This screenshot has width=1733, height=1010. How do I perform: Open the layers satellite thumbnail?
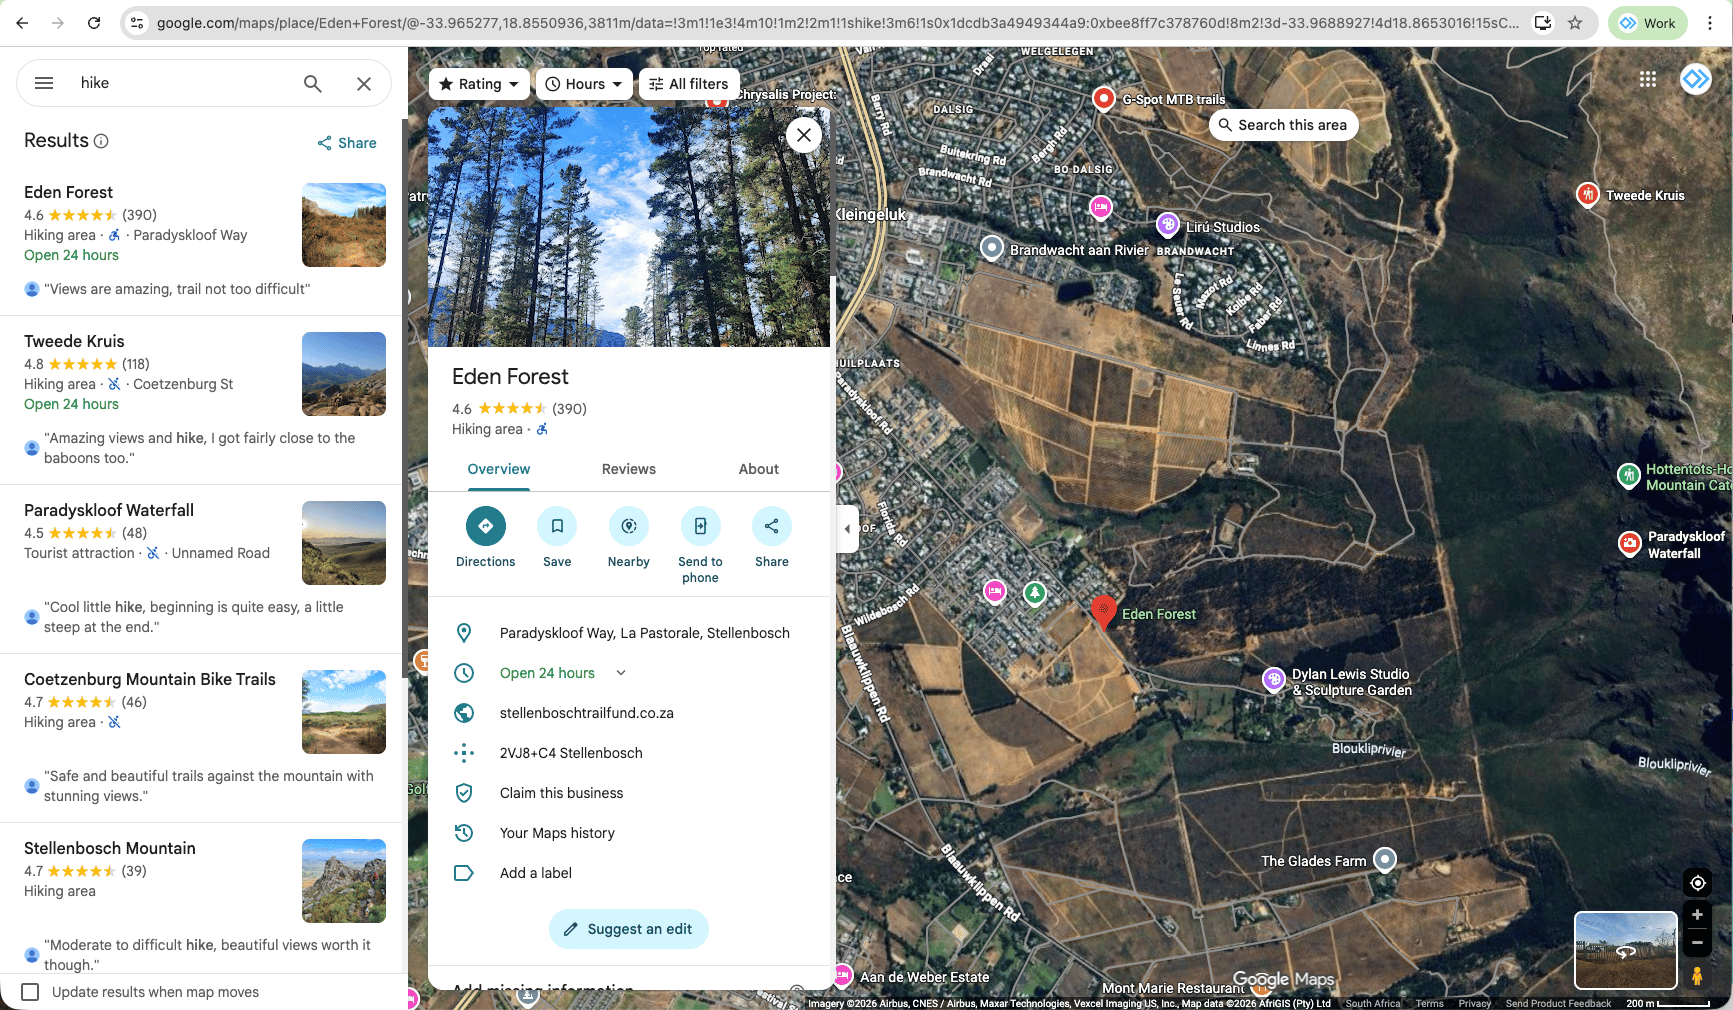(x=1626, y=950)
